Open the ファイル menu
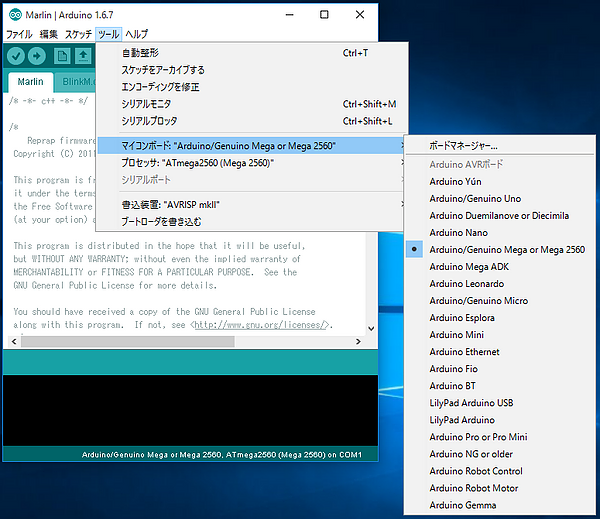This screenshot has height=519, width=600. point(19,34)
